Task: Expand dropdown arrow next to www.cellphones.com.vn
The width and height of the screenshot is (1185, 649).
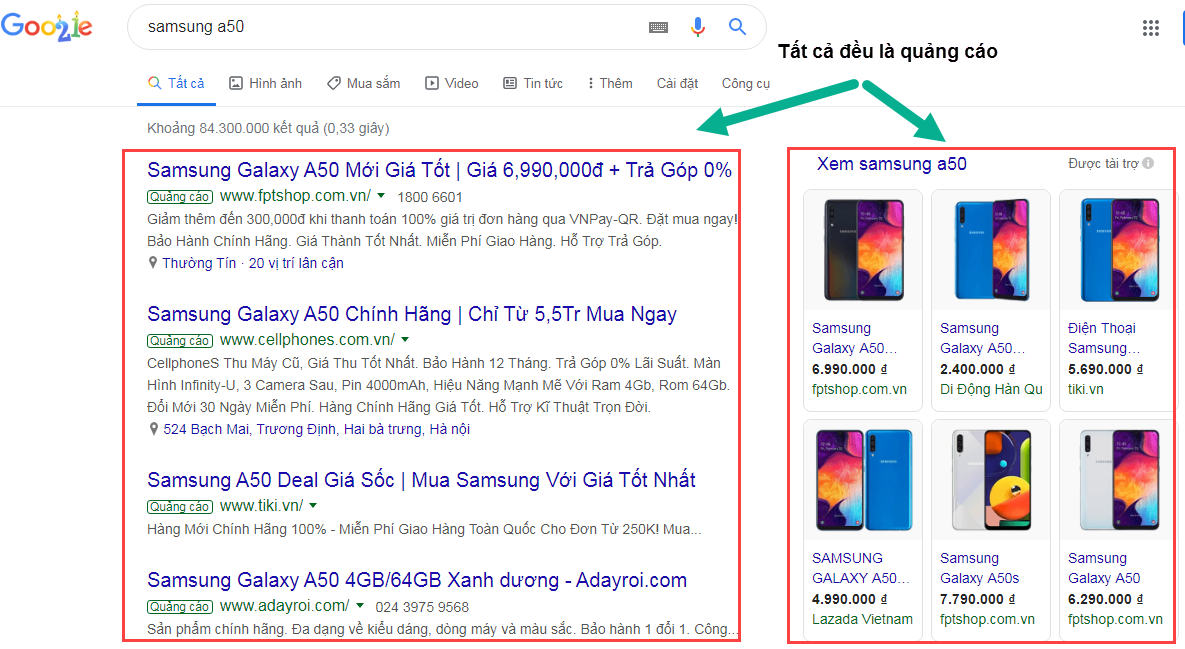Action: click(x=405, y=339)
